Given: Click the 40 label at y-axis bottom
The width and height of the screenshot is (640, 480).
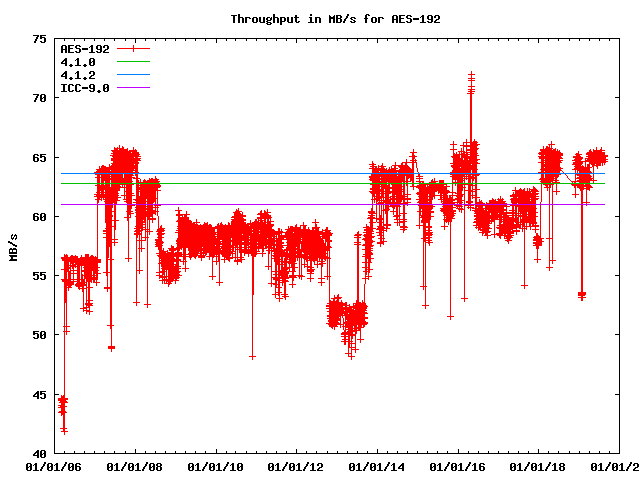Looking at the screenshot, I should (x=39, y=454).
